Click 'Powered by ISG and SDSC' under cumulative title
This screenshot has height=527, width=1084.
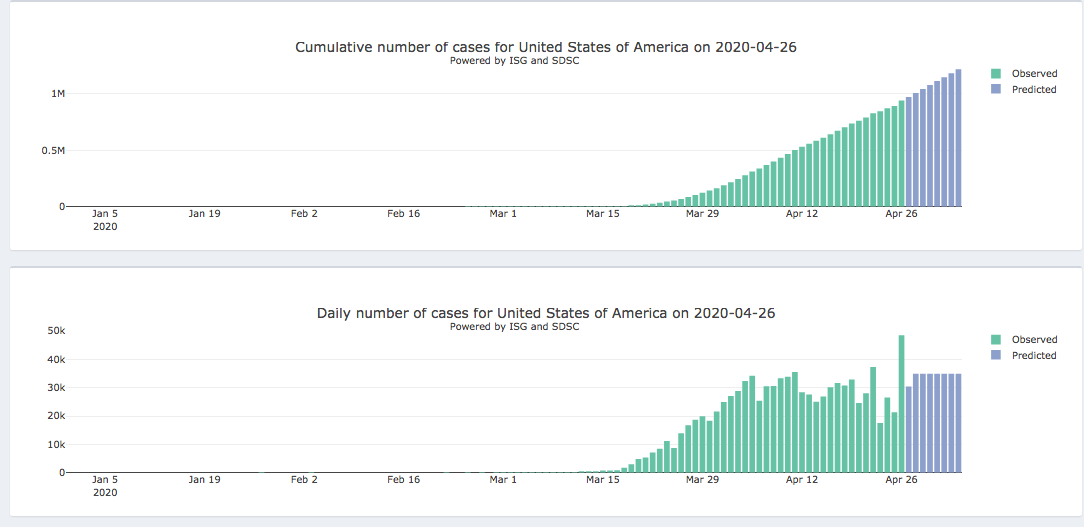pyautogui.click(x=515, y=61)
